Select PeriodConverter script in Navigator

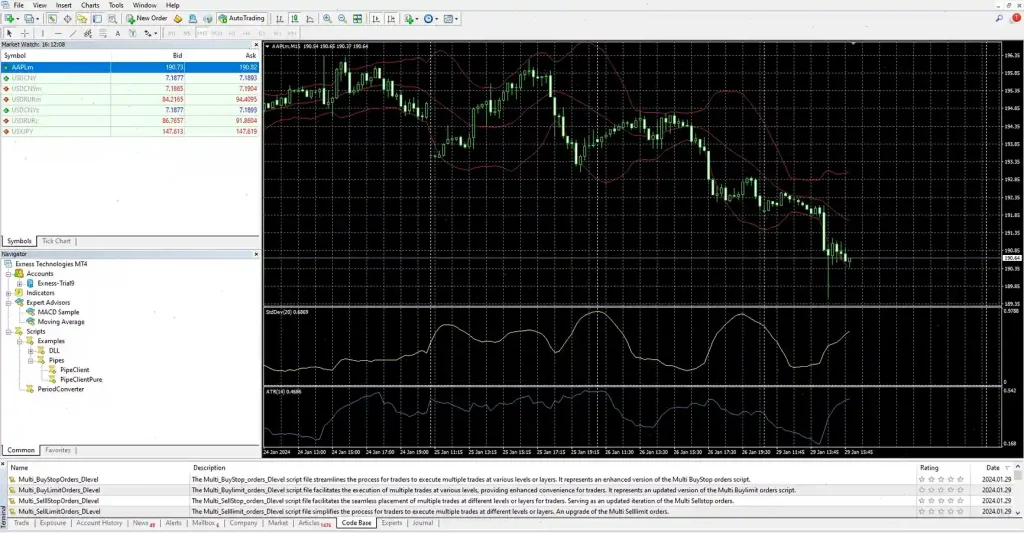(61, 389)
